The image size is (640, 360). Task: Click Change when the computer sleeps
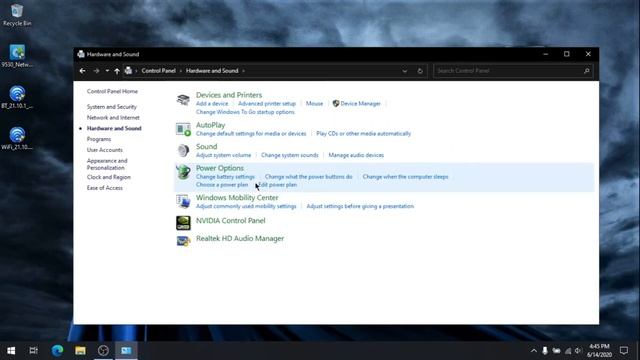click(405, 177)
